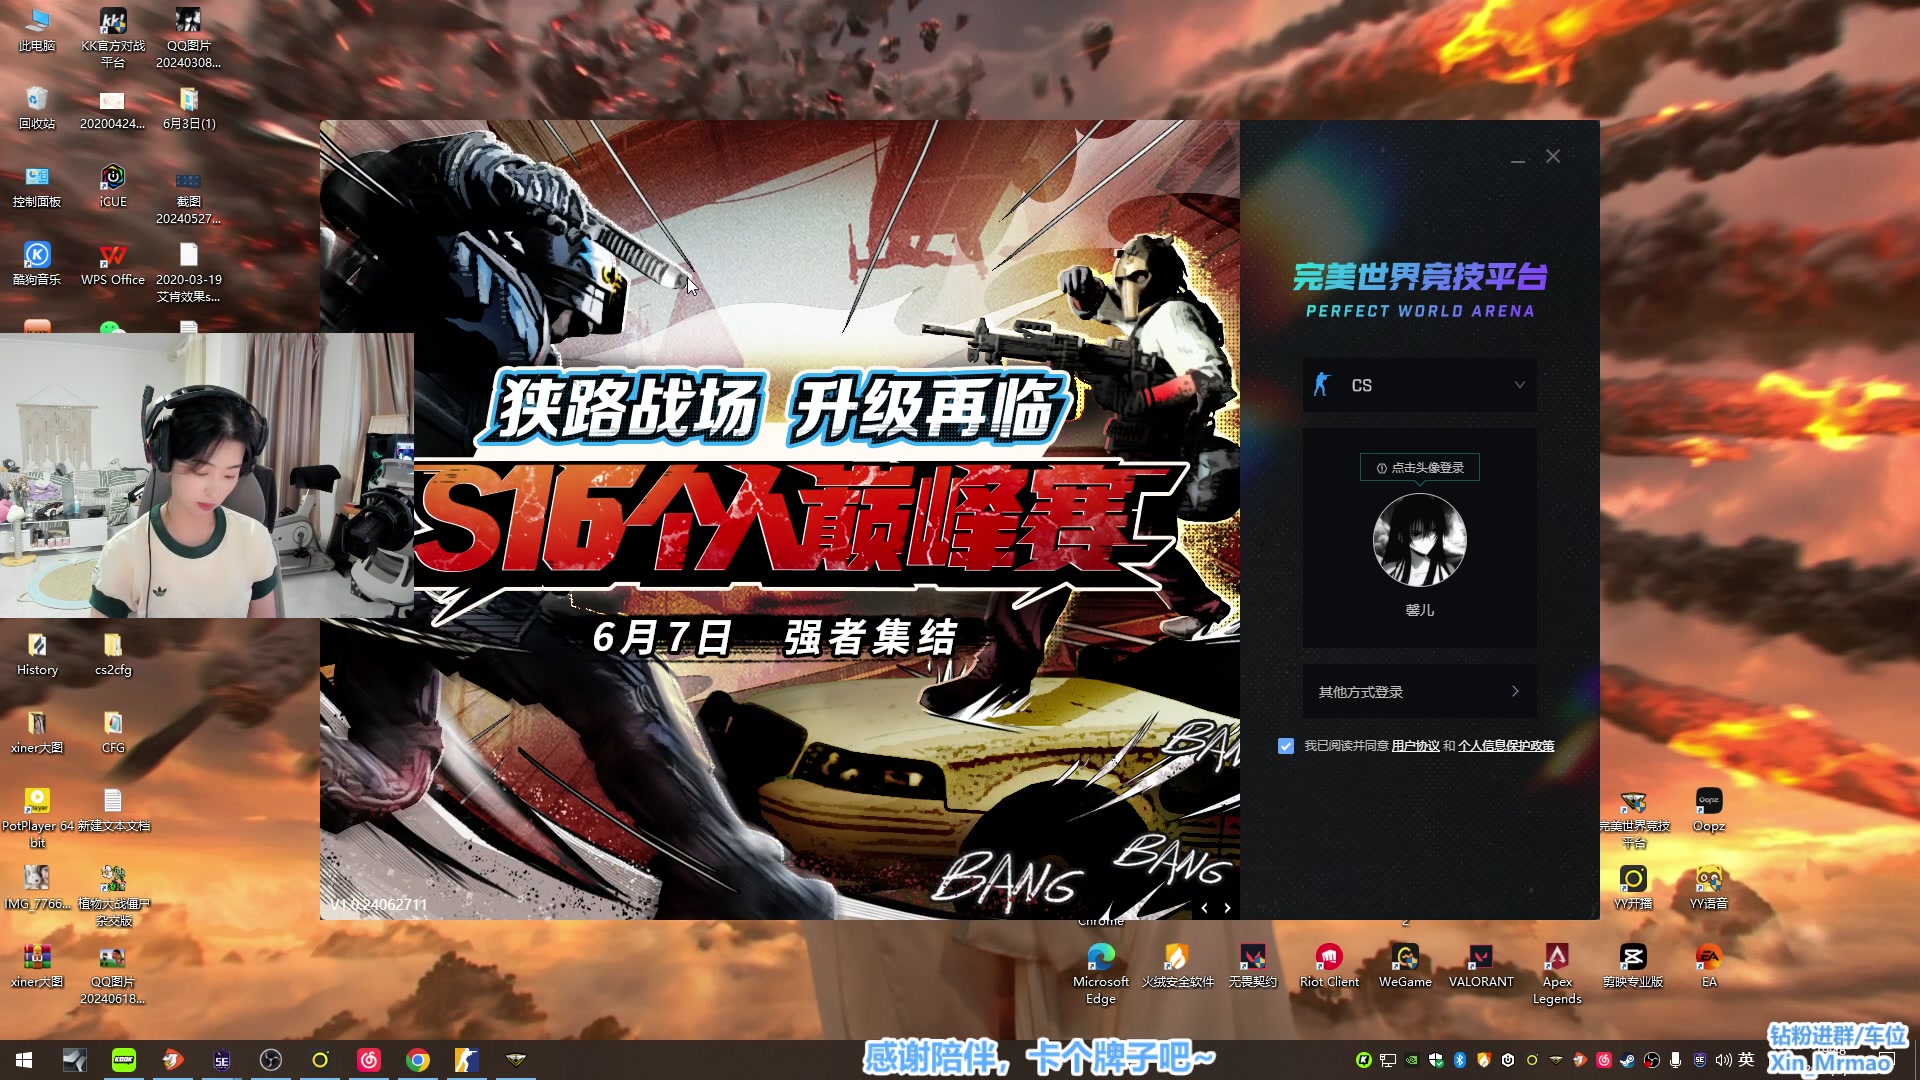Launch 植物大战僵尸杂交版 game icon
This screenshot has height=1080, width=1920.
click(113, 895)
